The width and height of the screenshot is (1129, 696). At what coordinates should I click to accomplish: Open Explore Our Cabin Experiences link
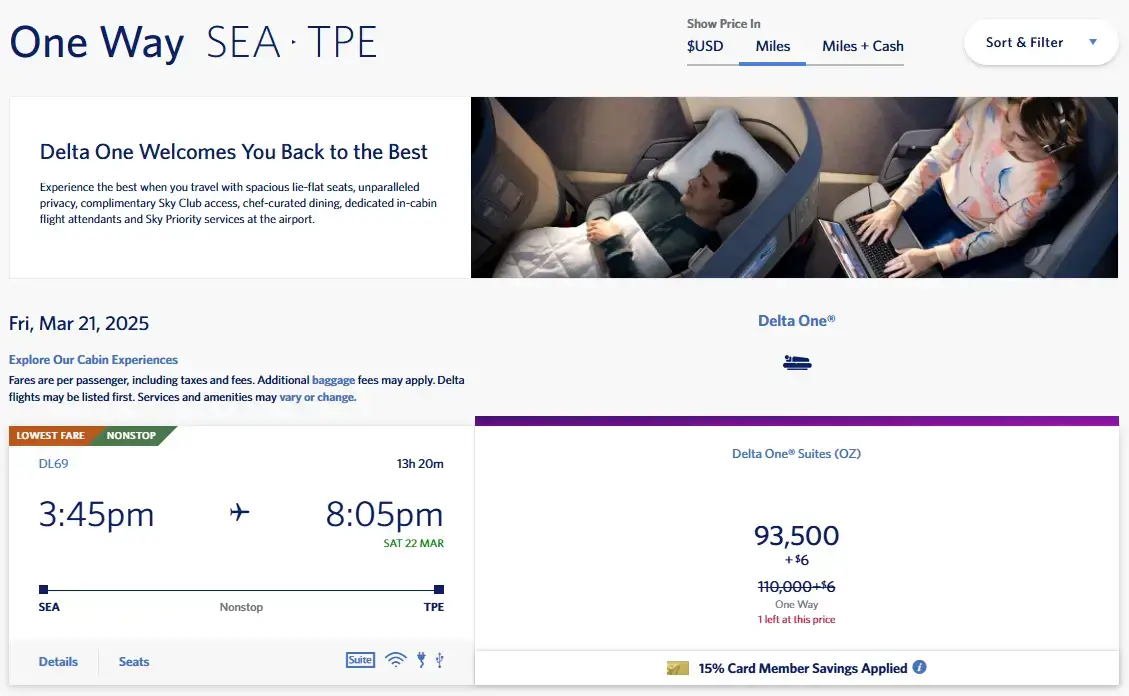click(x=93, y=360)
